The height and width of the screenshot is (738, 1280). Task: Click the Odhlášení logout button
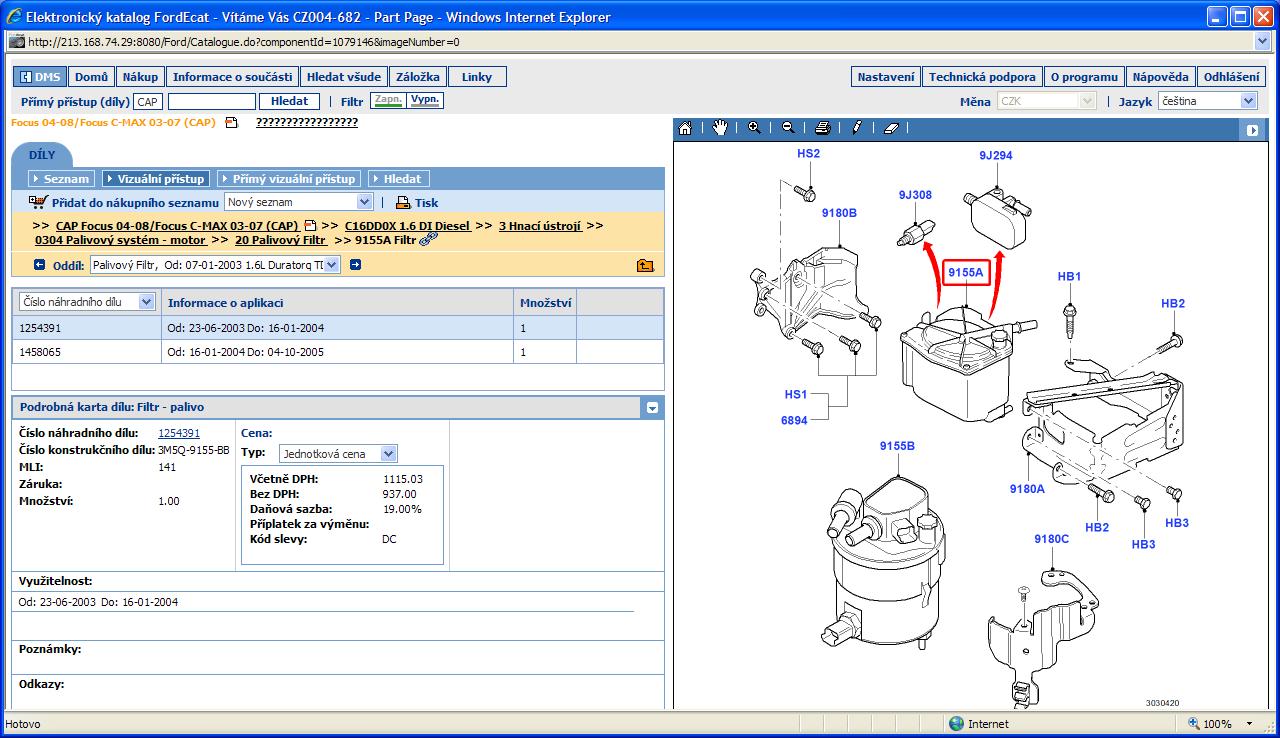pyautogui.click(x=1231, y=77)
